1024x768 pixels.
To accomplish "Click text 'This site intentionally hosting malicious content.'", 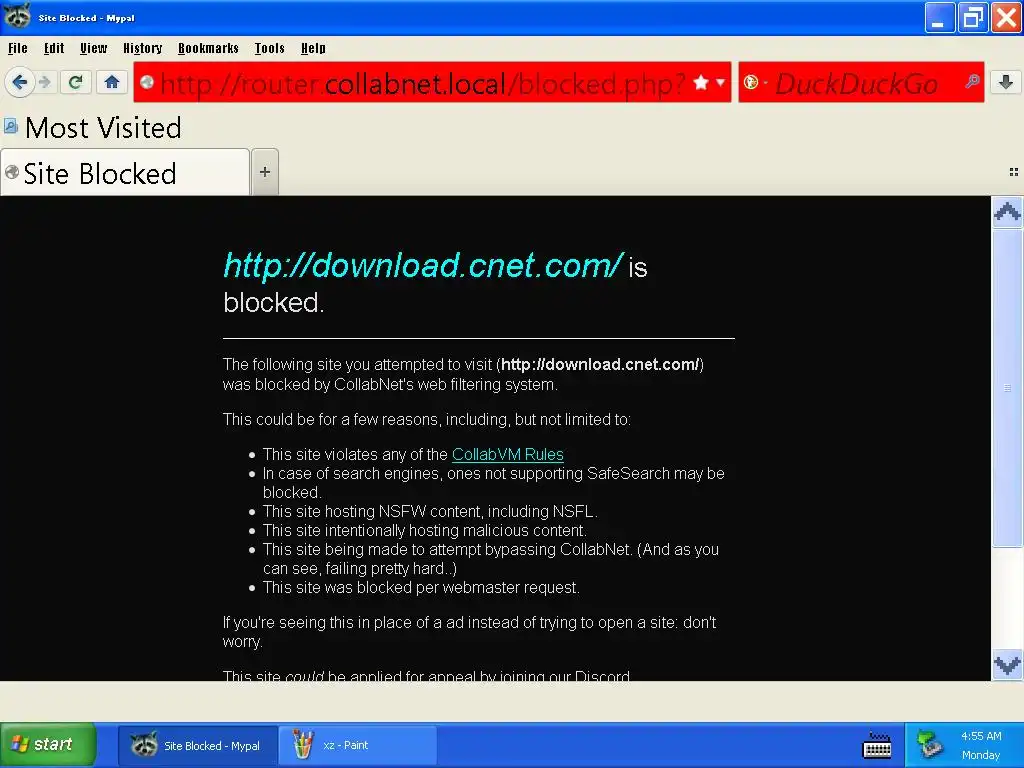I will [x=425, y=530].
